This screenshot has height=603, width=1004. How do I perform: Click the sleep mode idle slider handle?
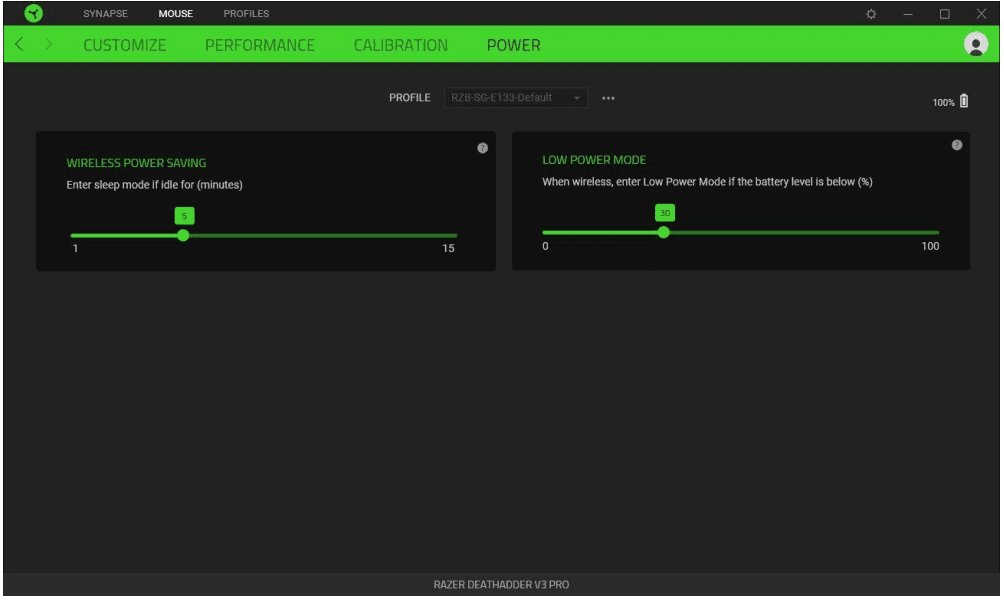click(183, 235)
